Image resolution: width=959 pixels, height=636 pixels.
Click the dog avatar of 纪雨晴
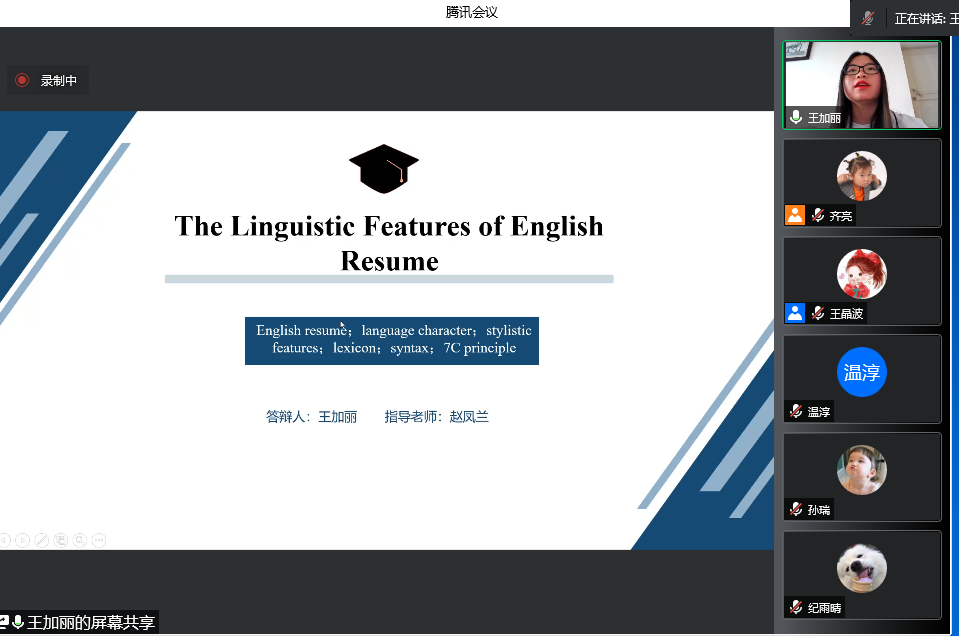[861, 568]
